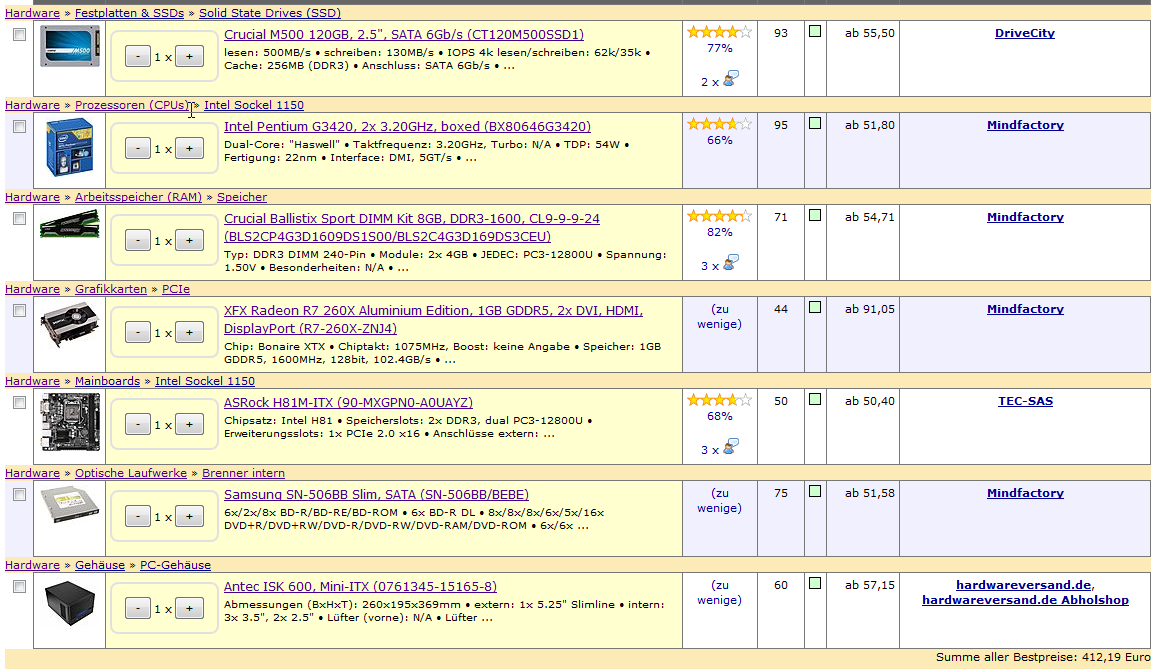Viewport: 1157px width, 669px height.
Task: Visit Mindfactory link for Intel Pentium
Action: tap(1025, 125)
